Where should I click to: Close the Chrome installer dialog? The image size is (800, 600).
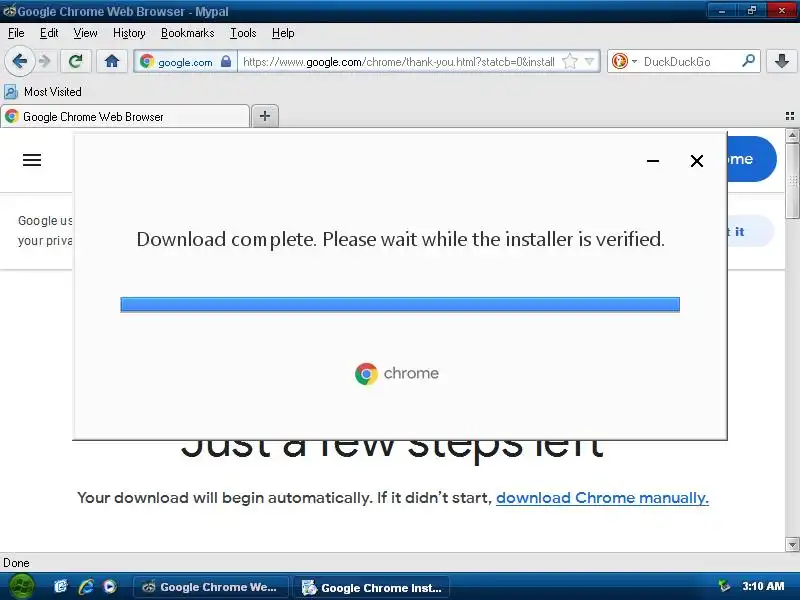(696, 161)
